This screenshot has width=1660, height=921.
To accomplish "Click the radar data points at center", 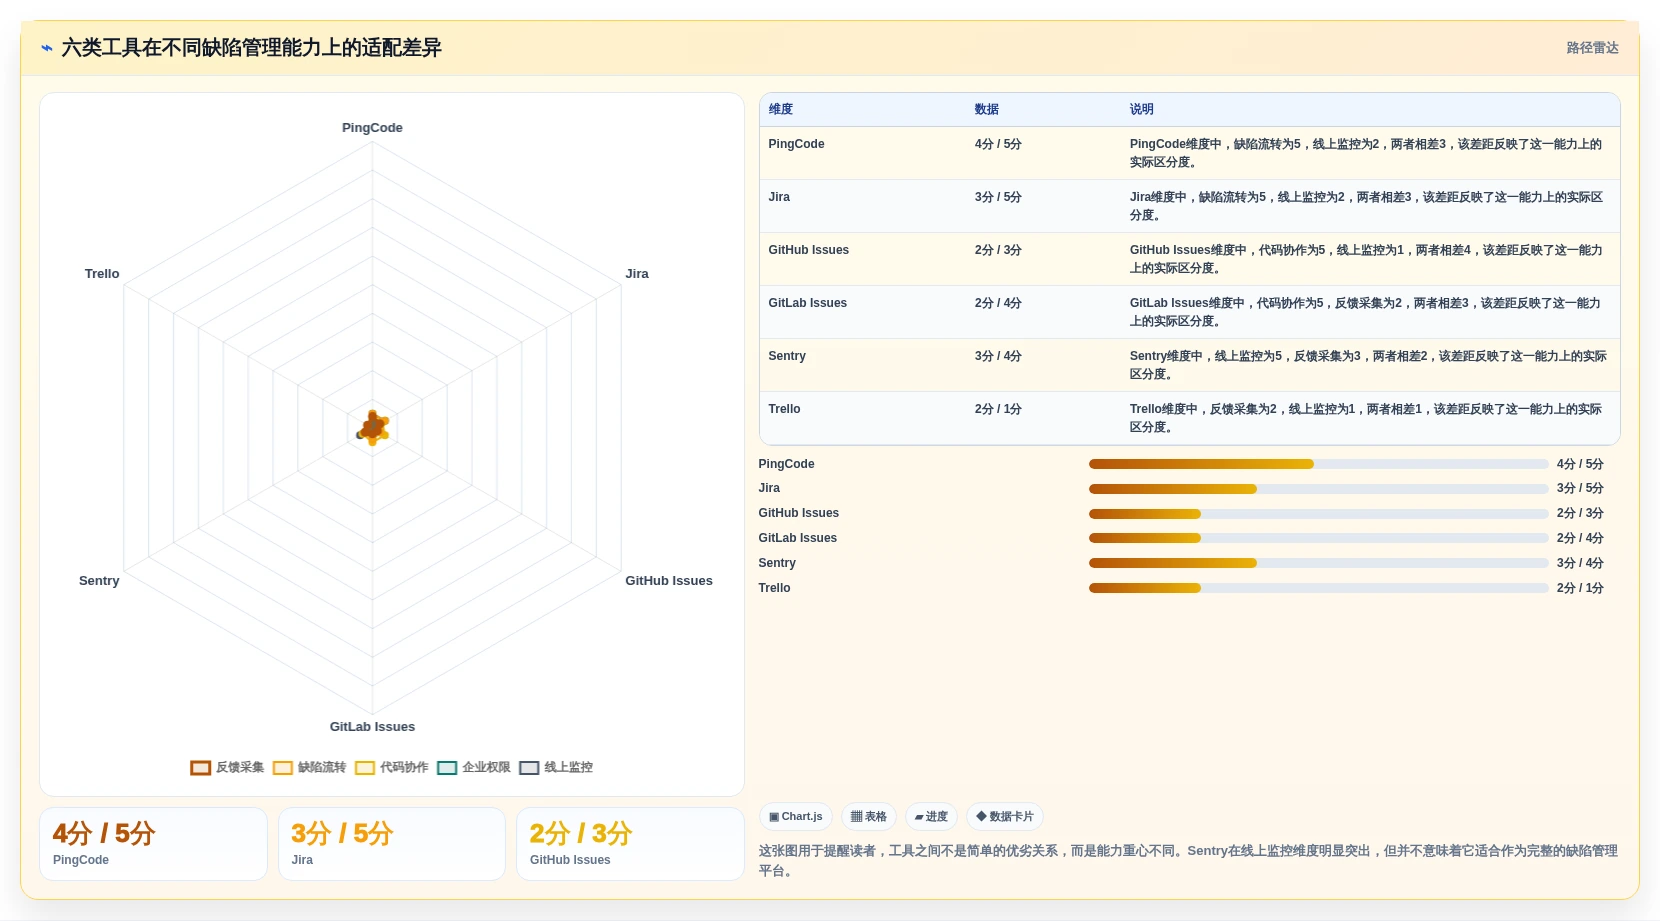I will click(x=373, y=428).
